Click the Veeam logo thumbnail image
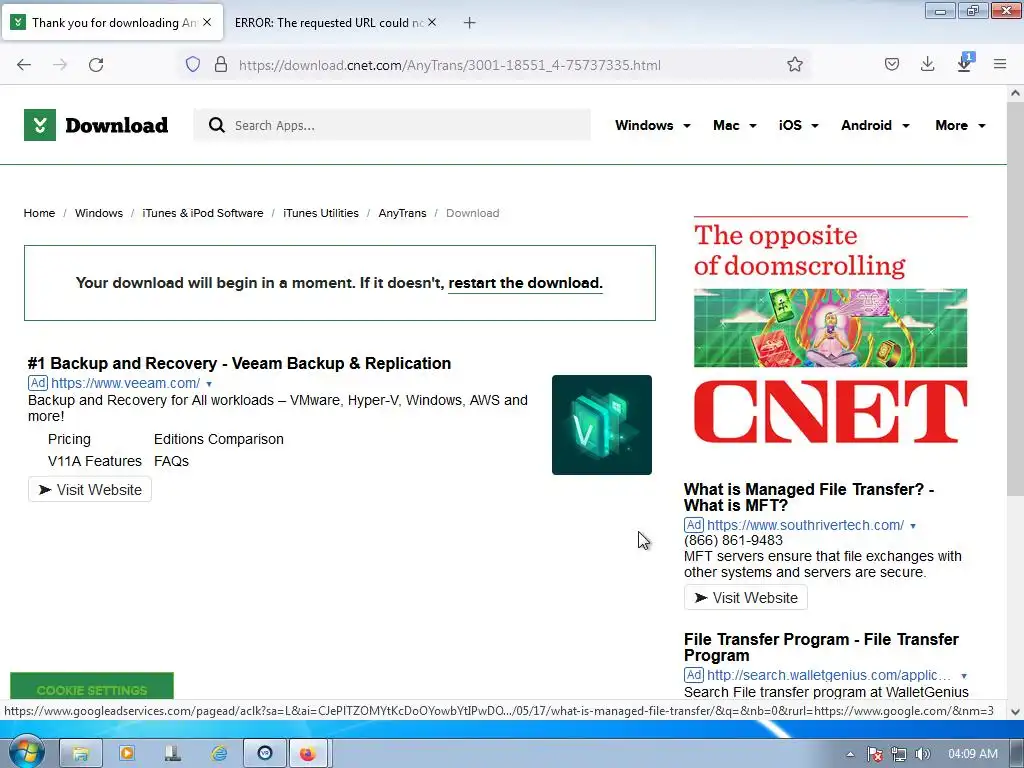The width and height of the screenshot is (1024, 768). pos(601,424)
